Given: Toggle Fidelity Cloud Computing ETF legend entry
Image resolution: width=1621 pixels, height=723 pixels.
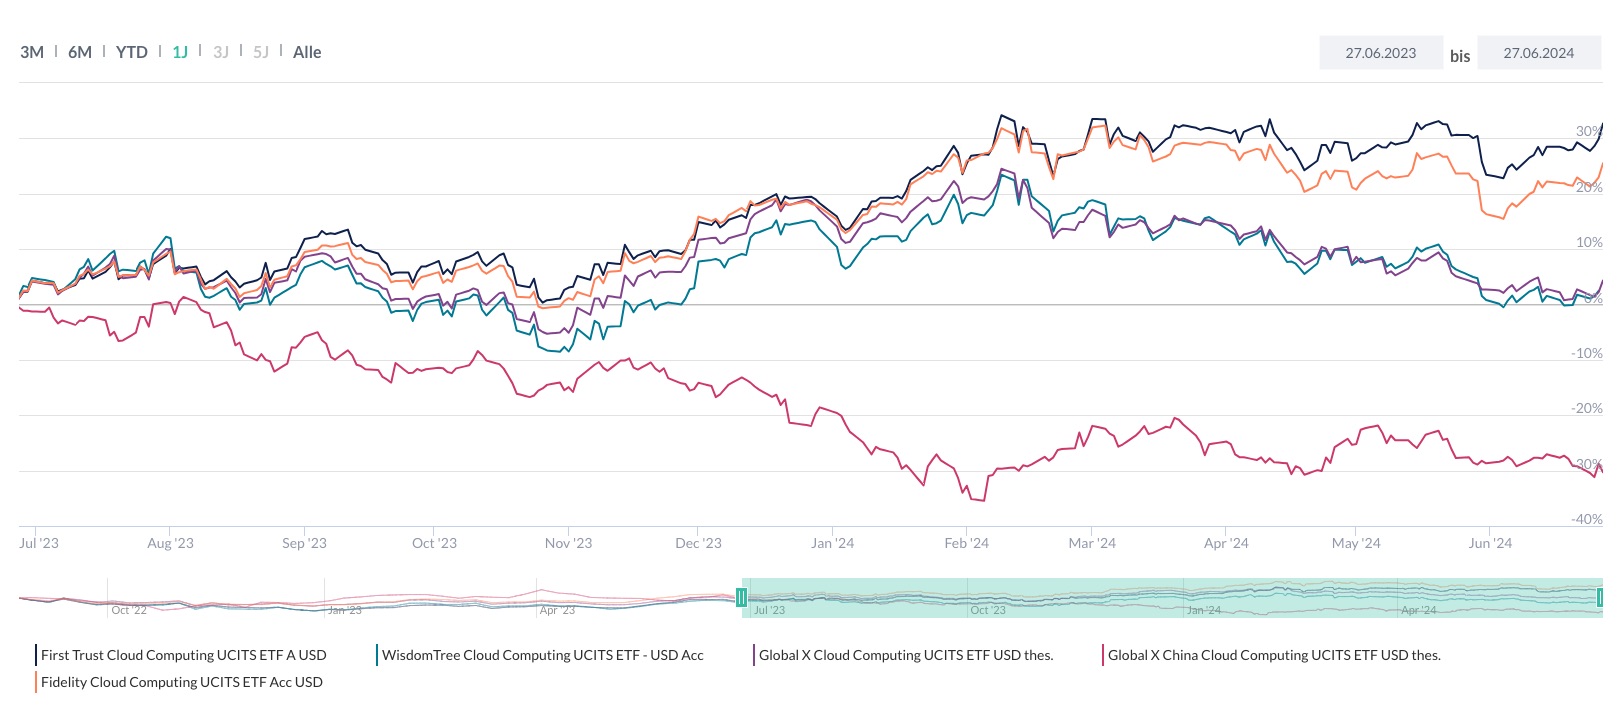Looking at the screenshot, I should (181, 682).
